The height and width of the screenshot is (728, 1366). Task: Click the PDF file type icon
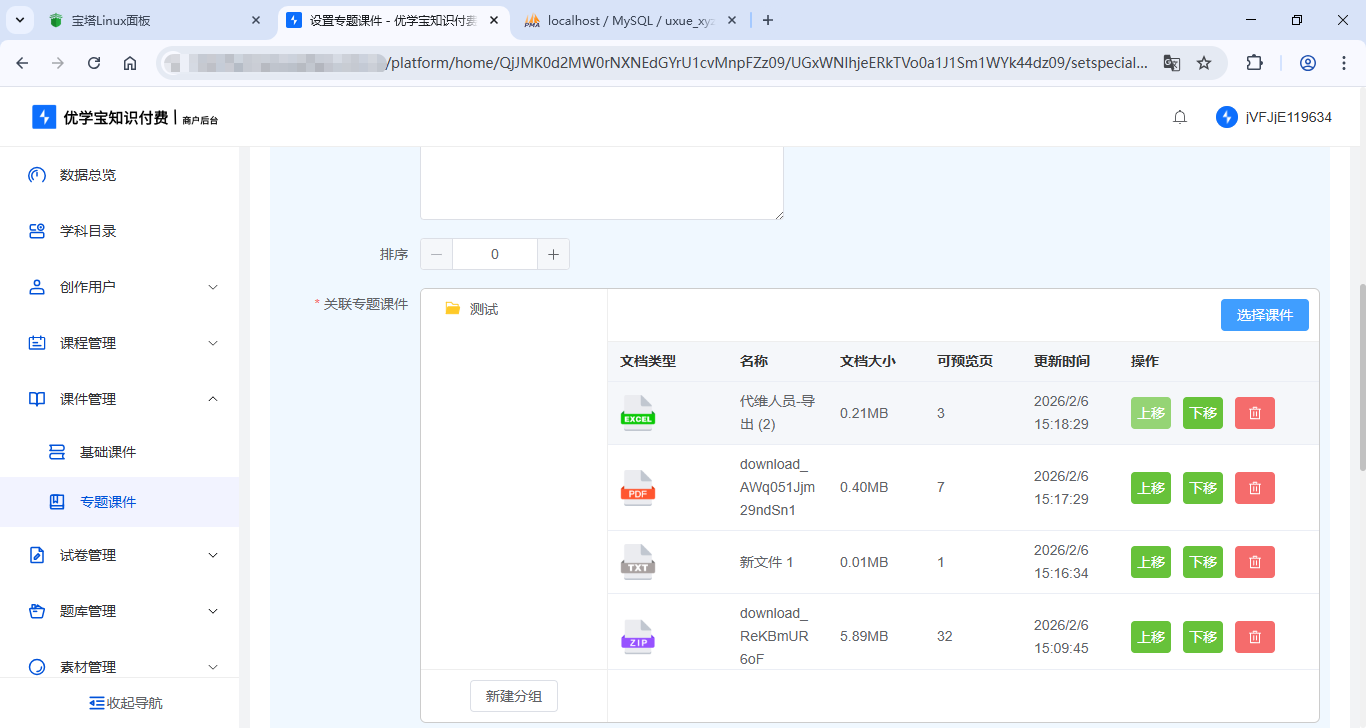tap(638, 488)
